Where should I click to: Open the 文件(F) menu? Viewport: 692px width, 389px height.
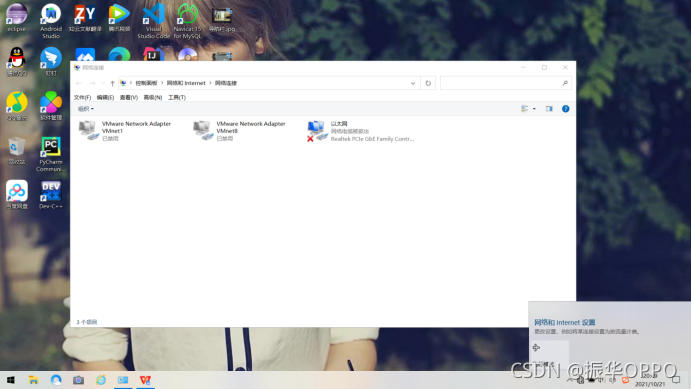coord(82,97)
